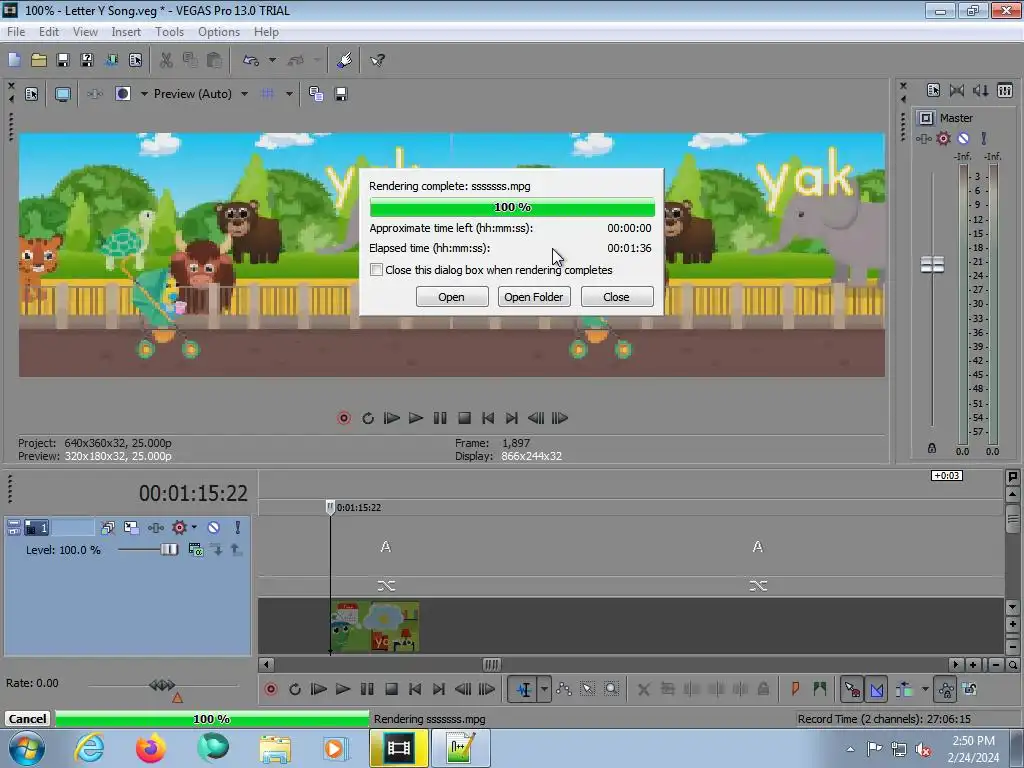This screenshot has height=768, width=1024.
Task: Open the Insert menu
Action: tap(126, 31)
